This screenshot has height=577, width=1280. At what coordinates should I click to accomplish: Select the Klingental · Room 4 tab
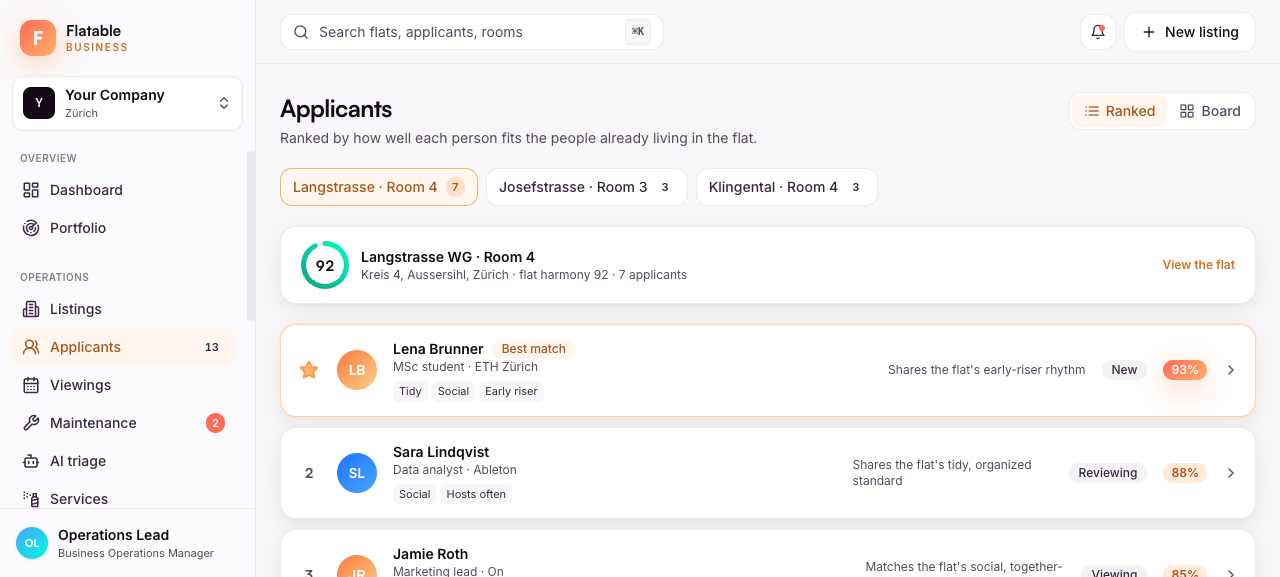(787, 187)
